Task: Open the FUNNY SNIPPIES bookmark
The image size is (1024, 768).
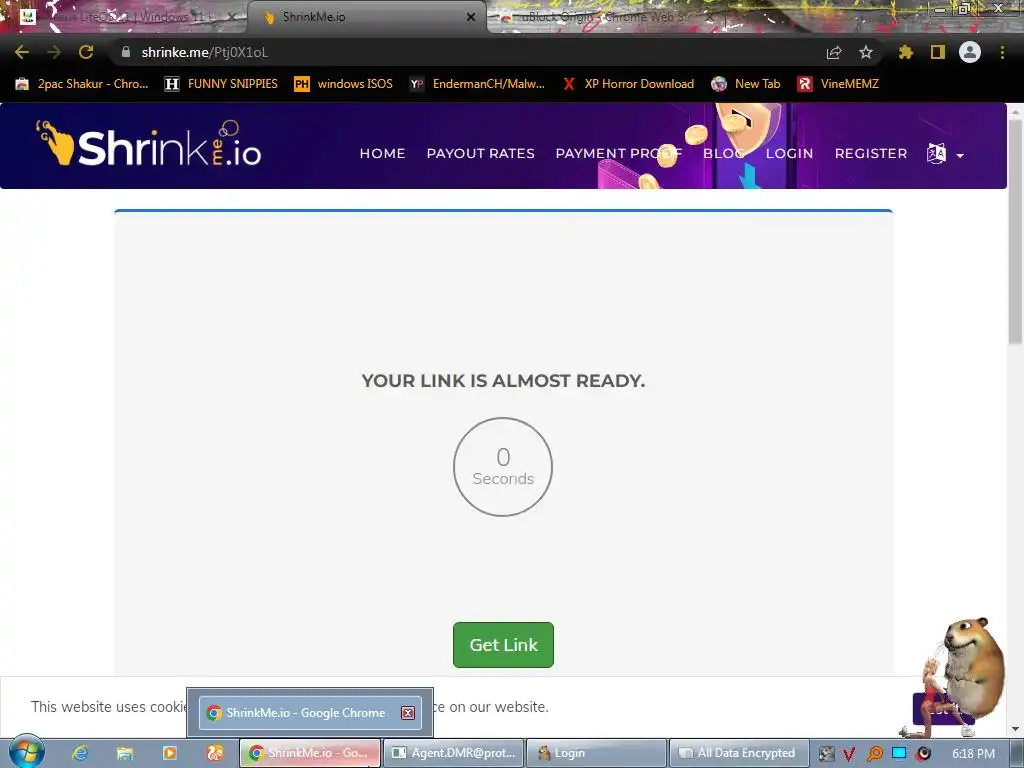Action: 221,84
